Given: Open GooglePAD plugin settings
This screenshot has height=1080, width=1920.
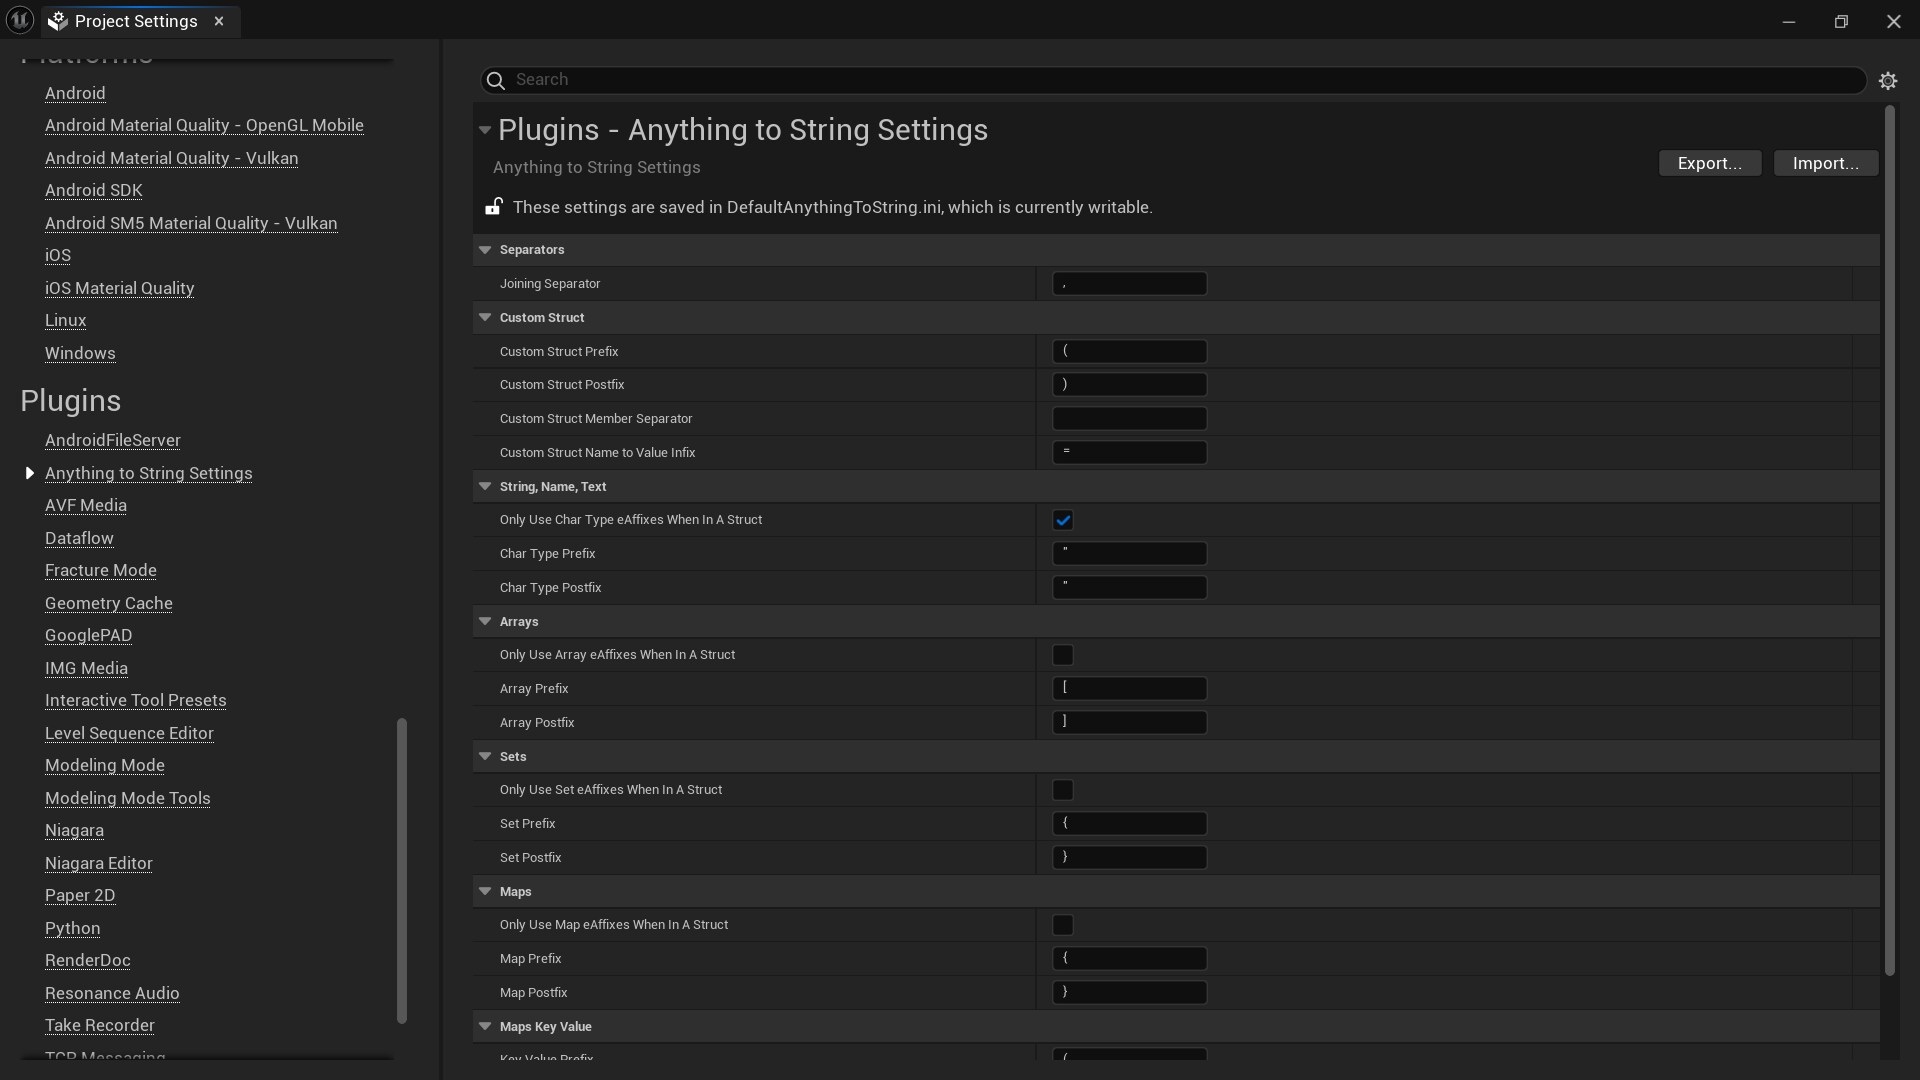Looking at the screenshot, I should tap(88, 635).
